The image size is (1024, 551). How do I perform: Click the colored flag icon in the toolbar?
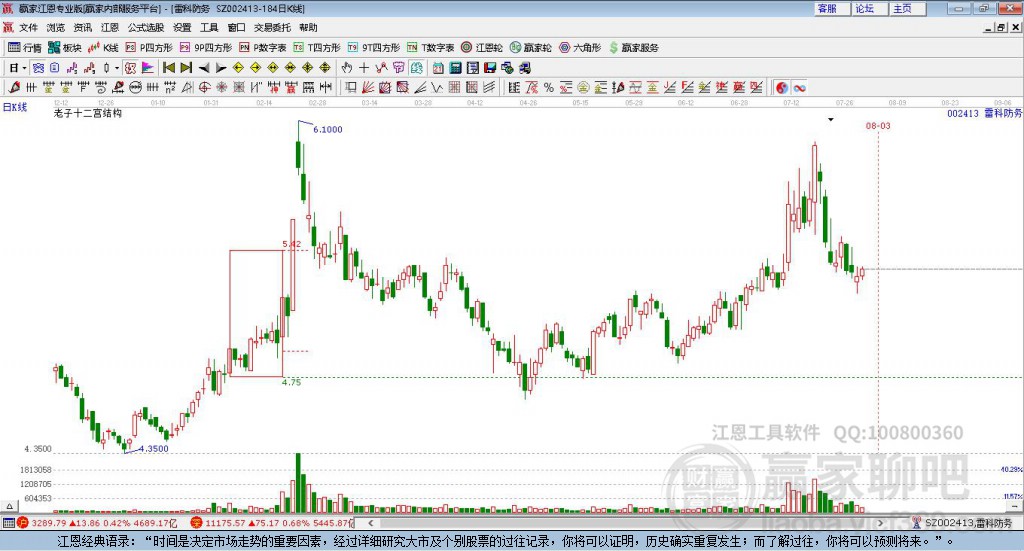coord(148,68)
